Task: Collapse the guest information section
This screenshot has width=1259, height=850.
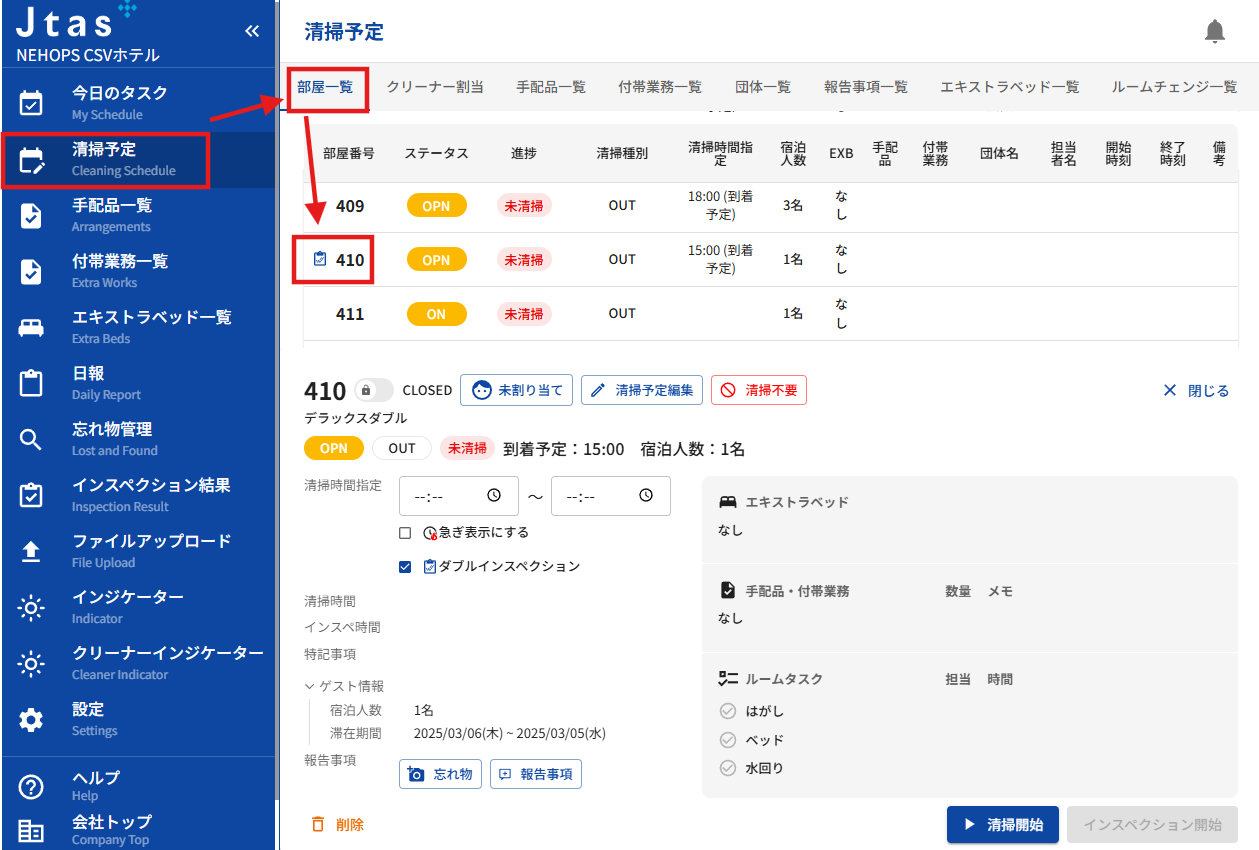Action: tap(310, 687)
